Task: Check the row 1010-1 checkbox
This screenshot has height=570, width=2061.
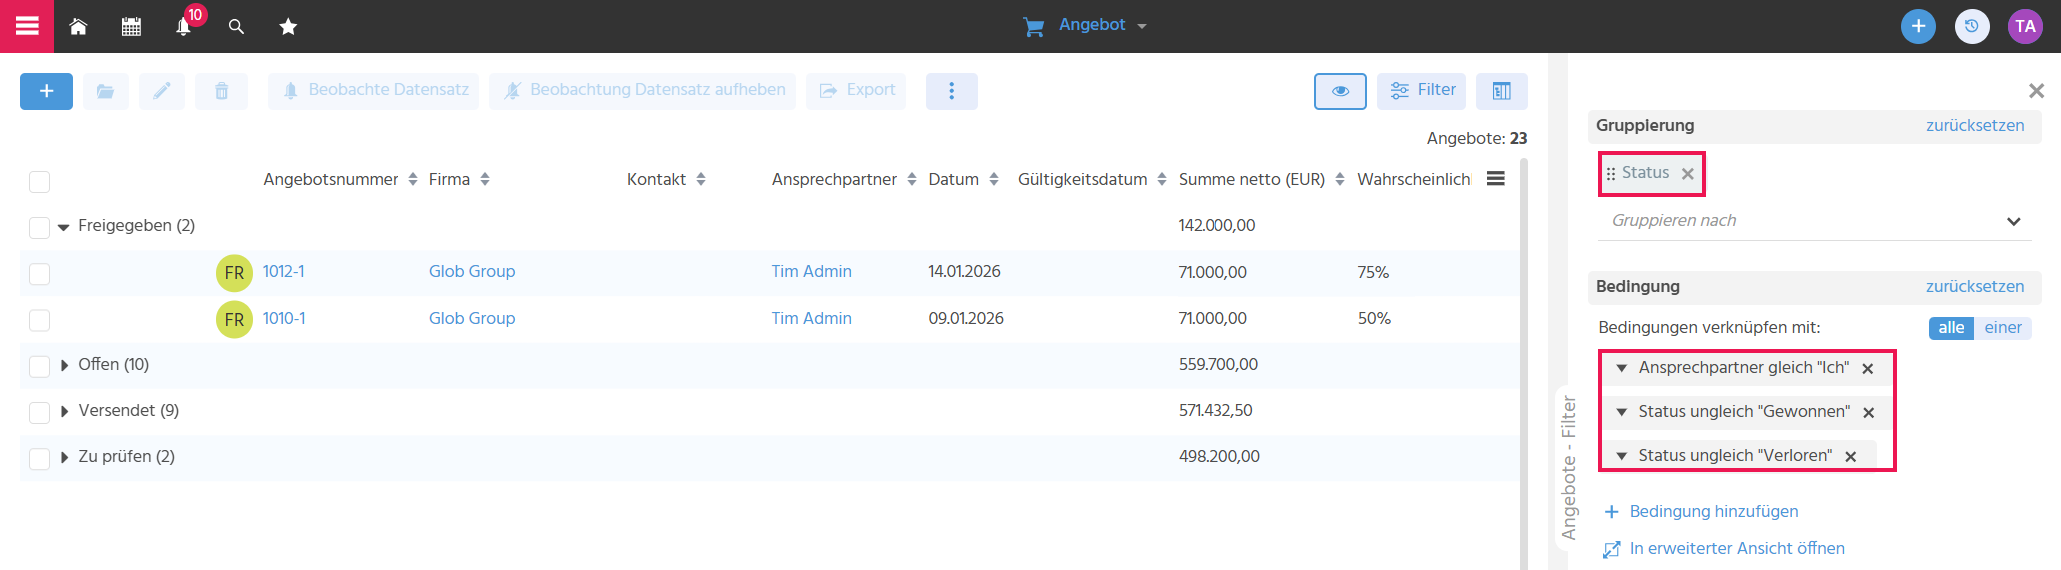Action: [x=40, y=320]
